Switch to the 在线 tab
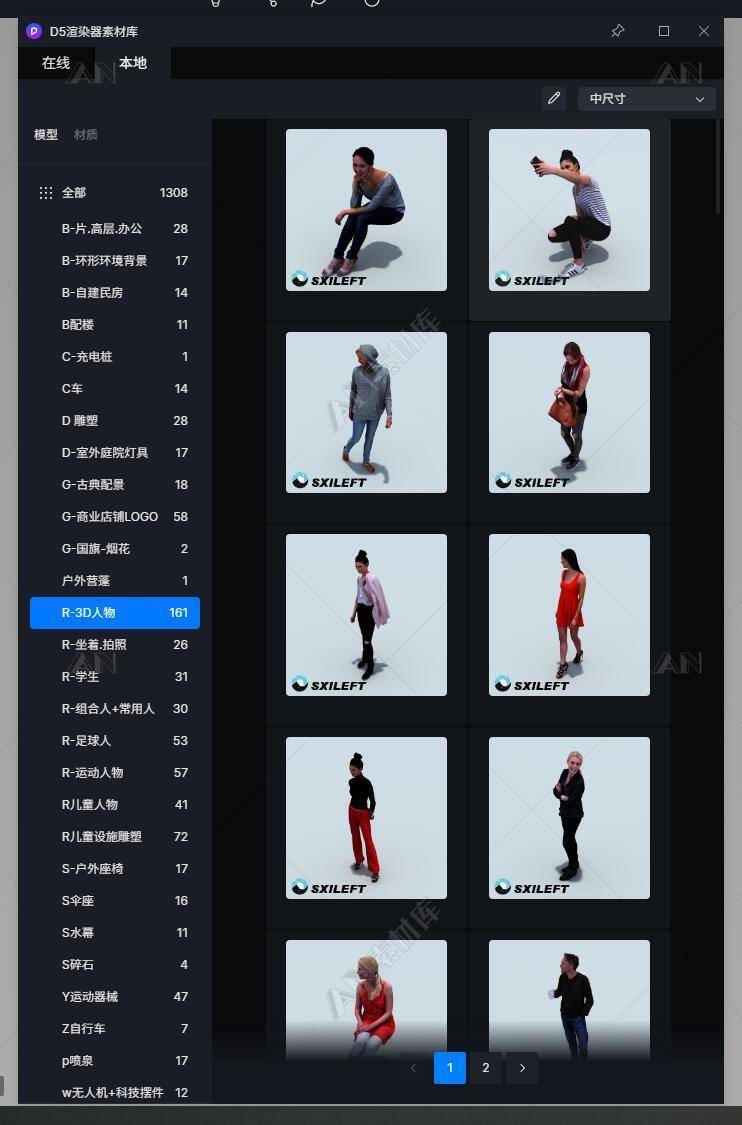 click(x=56, y=63)
